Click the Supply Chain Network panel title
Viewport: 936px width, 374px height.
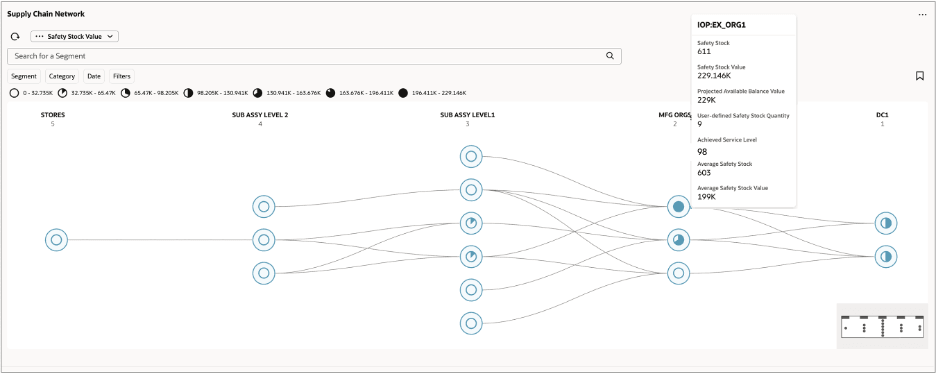click(x=46, y=13)
